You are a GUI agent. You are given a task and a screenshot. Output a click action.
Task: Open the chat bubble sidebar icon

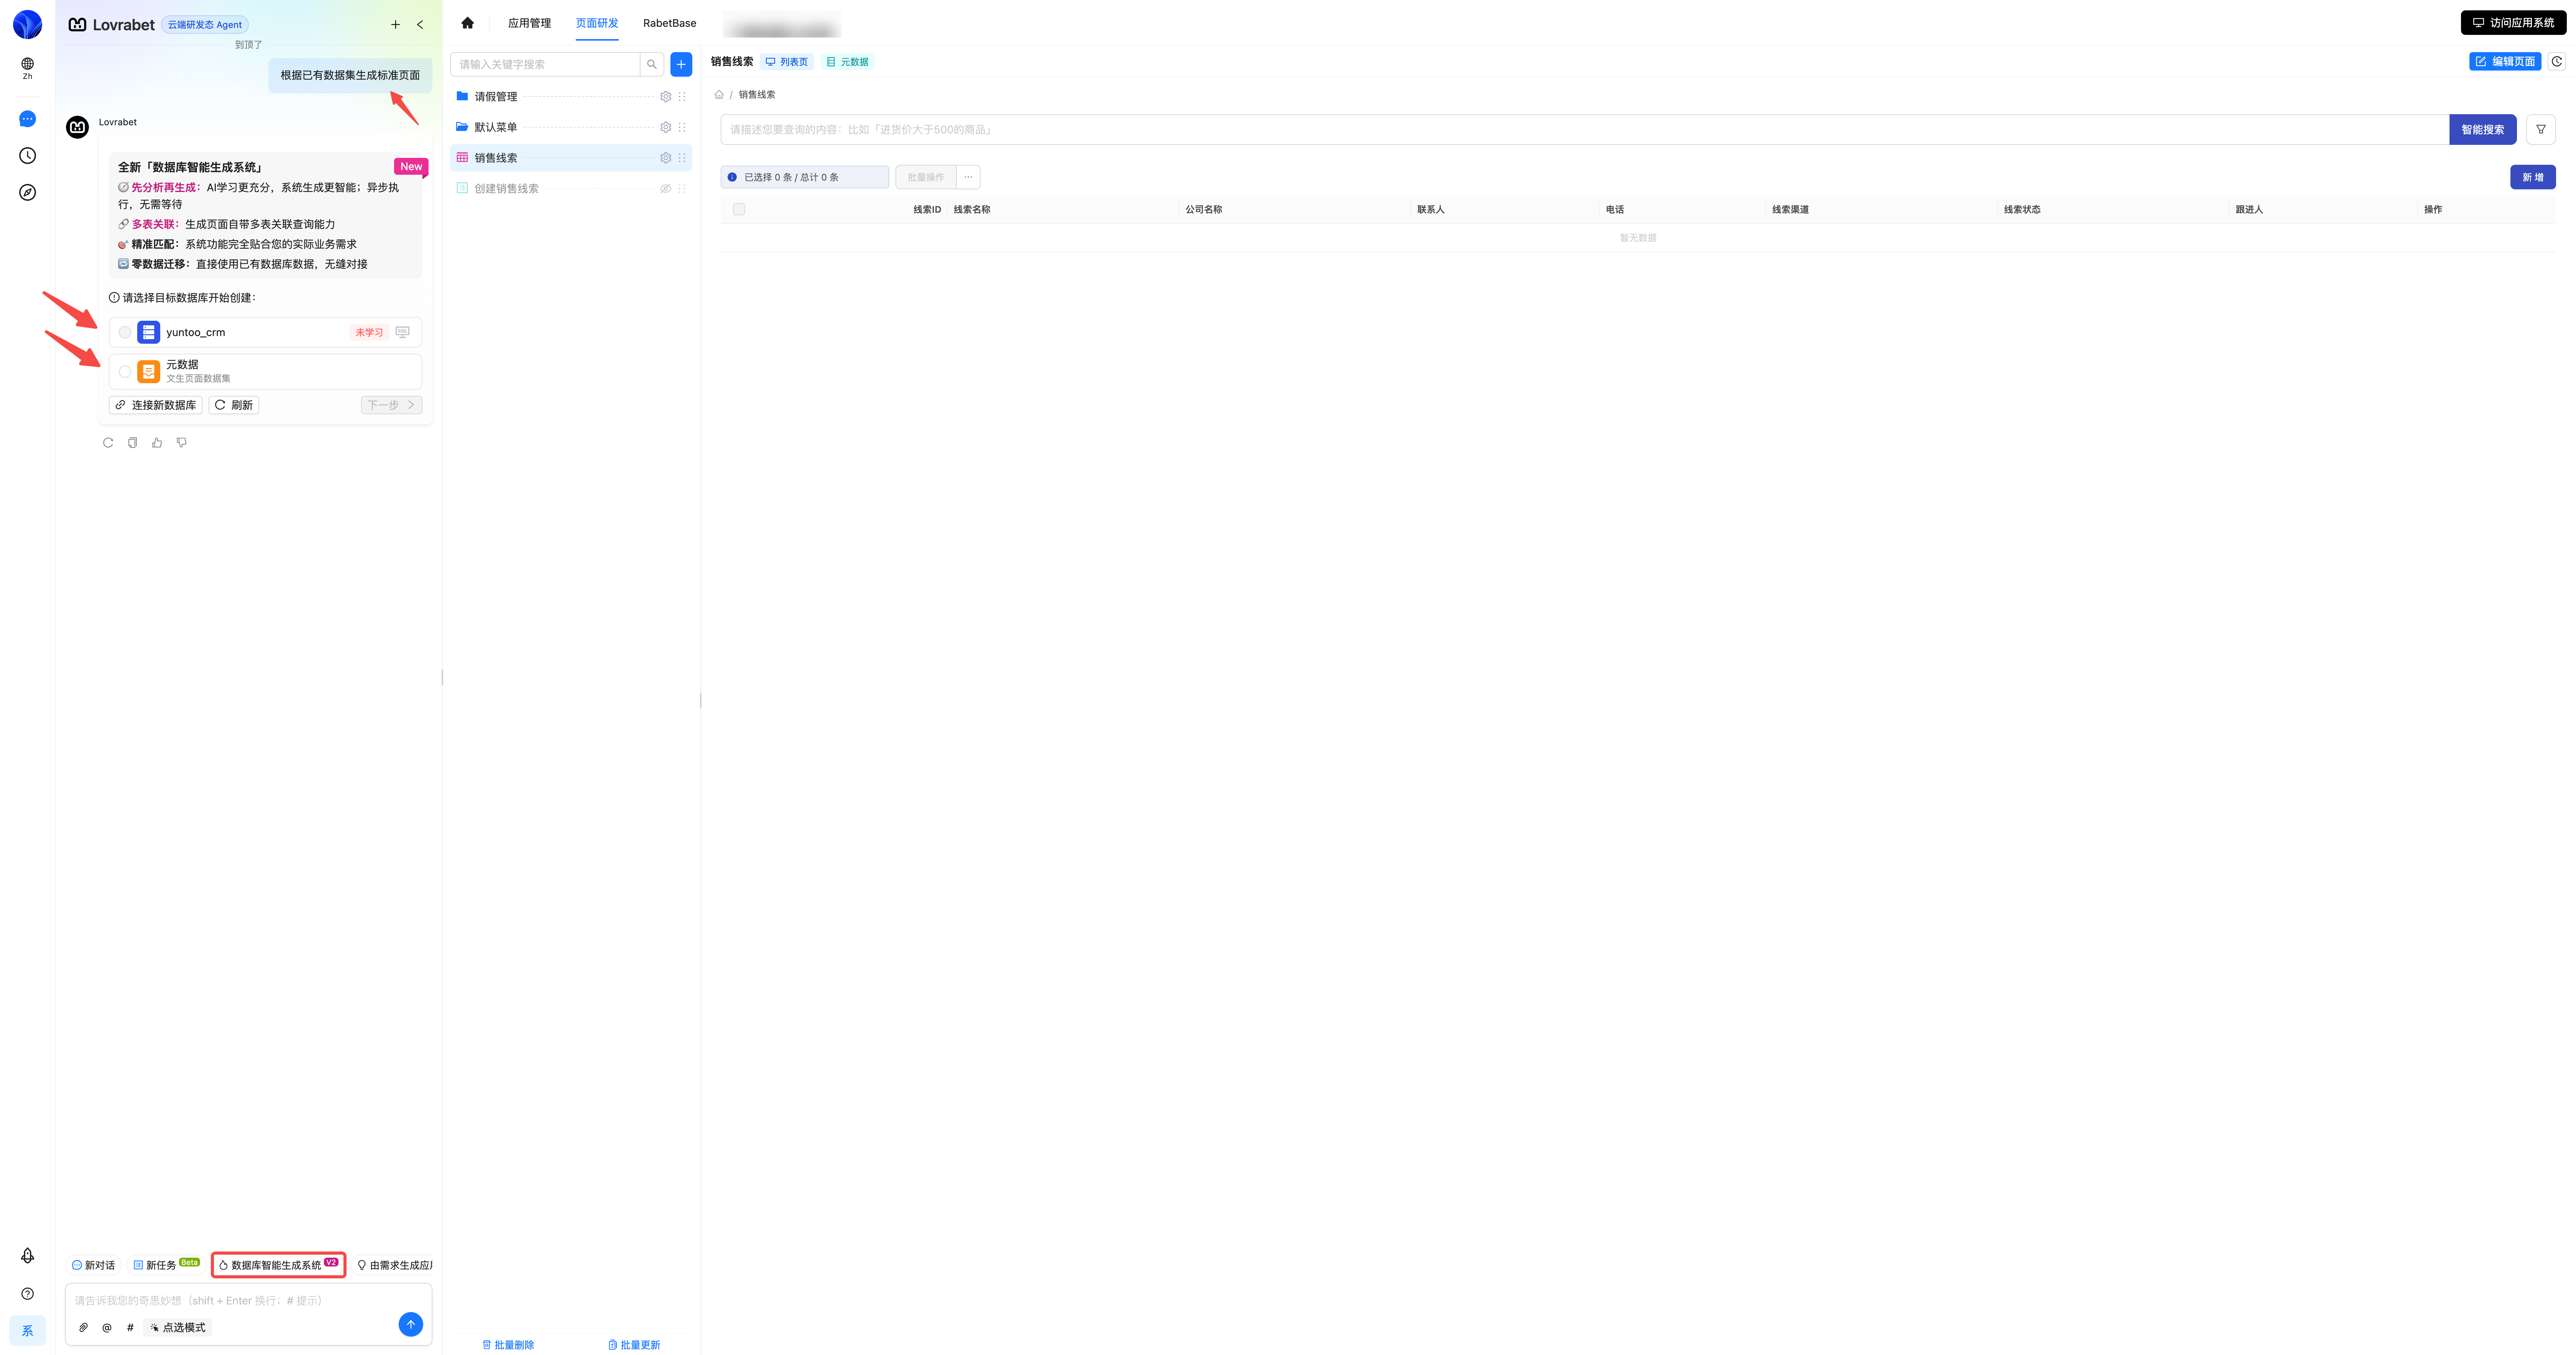(x=27, y=119)
